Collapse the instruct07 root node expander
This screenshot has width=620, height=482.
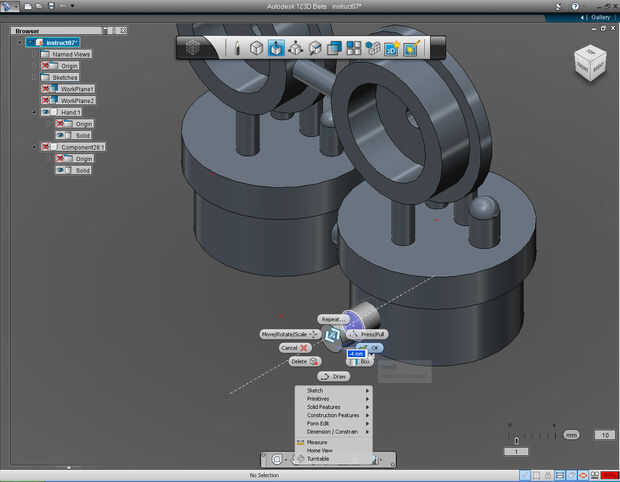[x=20, y=42]
